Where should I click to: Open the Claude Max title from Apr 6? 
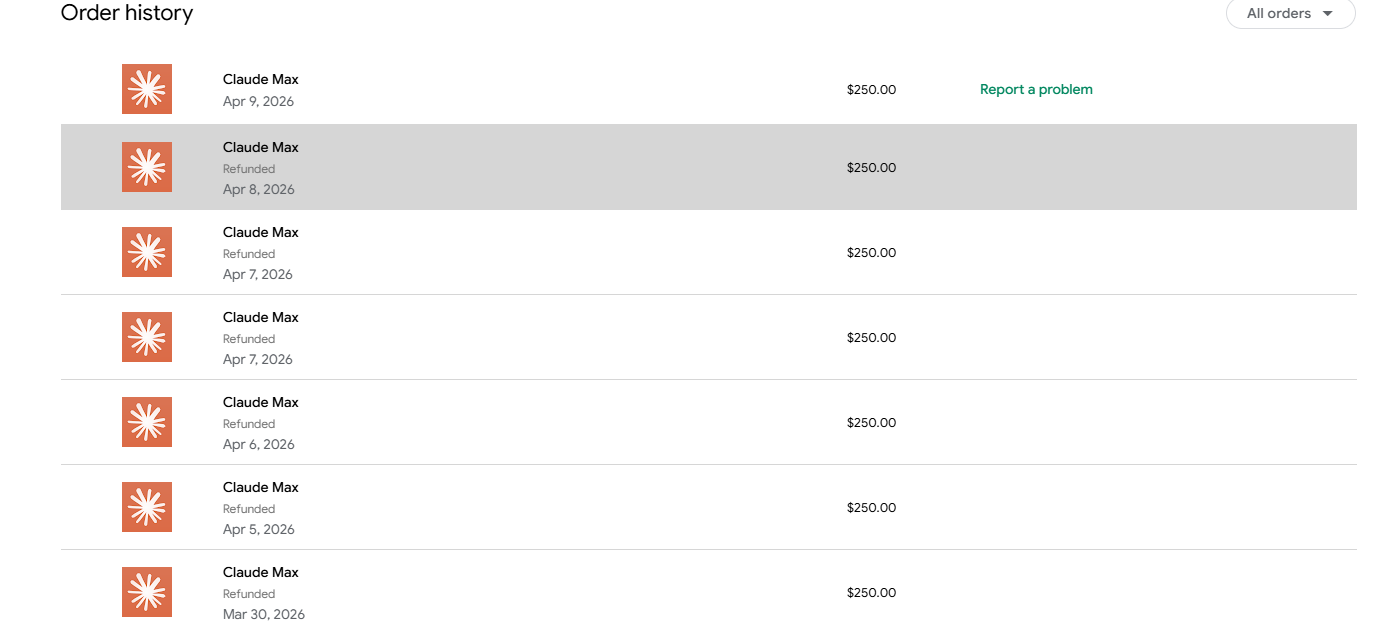coord(261,402)
